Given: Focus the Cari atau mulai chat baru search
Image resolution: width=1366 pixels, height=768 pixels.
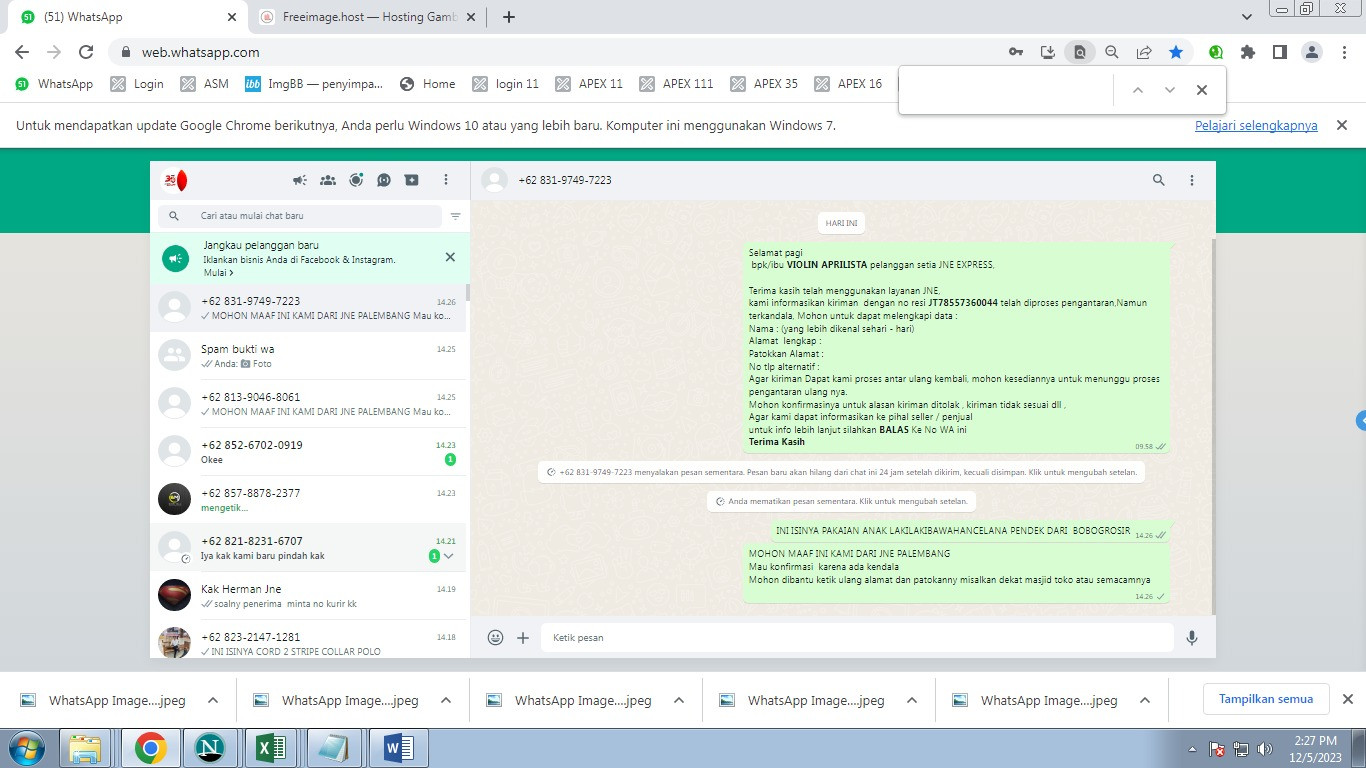Looking at the screenshot, I should [x=300, y=216].
